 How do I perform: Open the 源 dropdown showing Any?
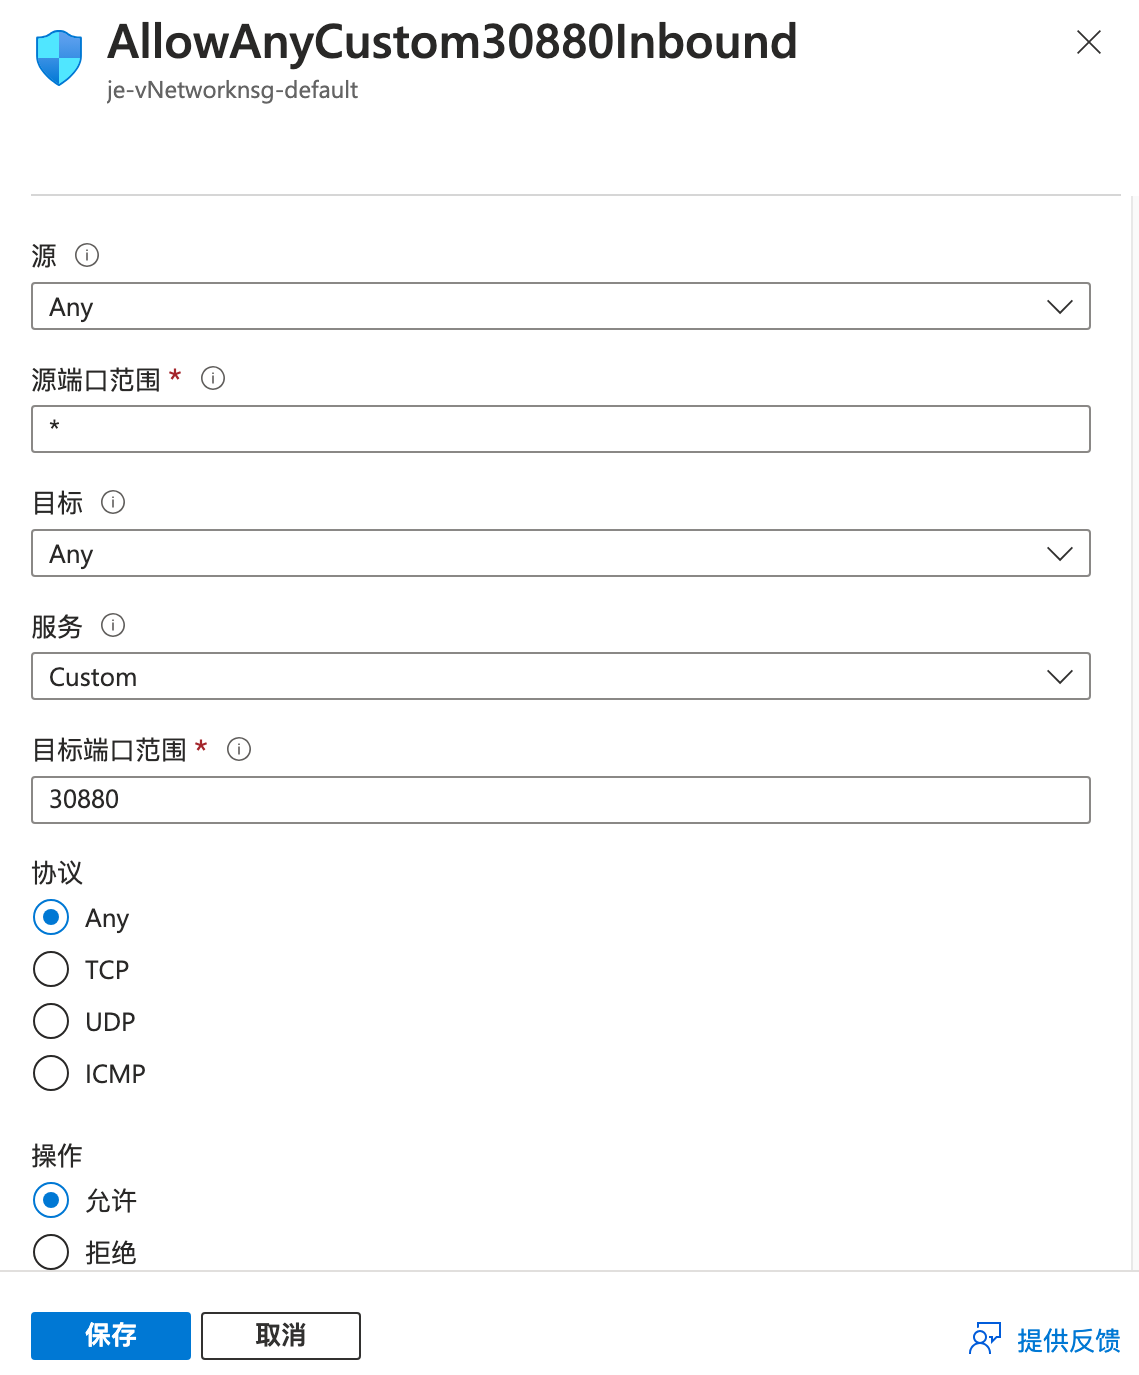pyautogui.click(x=561, y=306)
